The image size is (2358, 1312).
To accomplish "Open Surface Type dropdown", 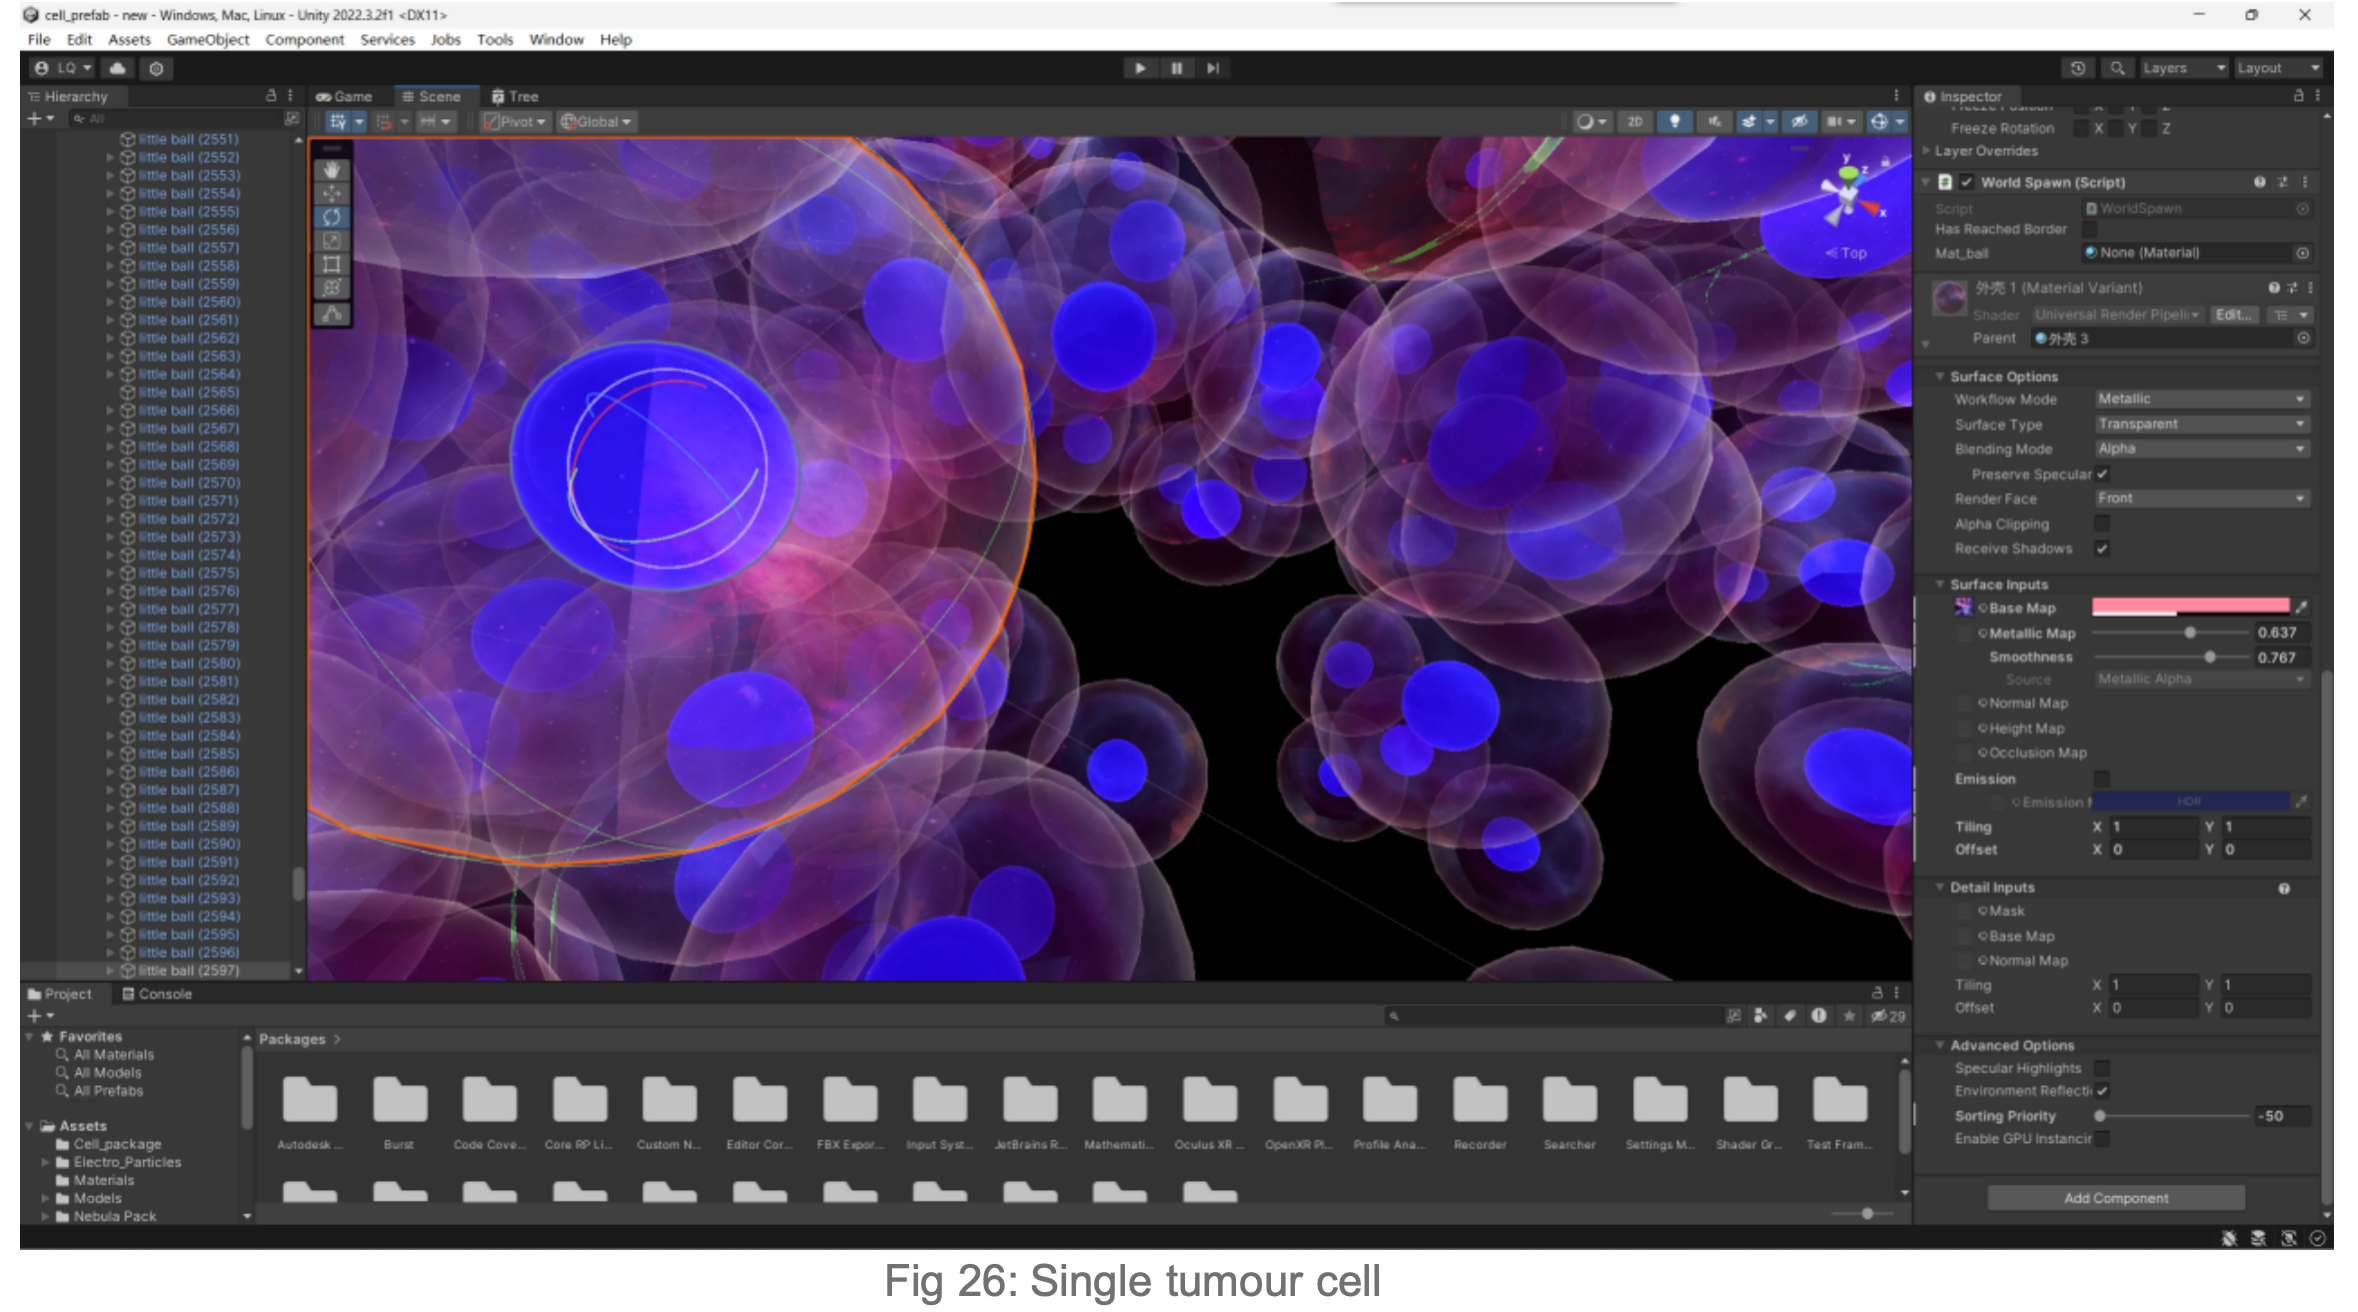I will (2200, 424).
